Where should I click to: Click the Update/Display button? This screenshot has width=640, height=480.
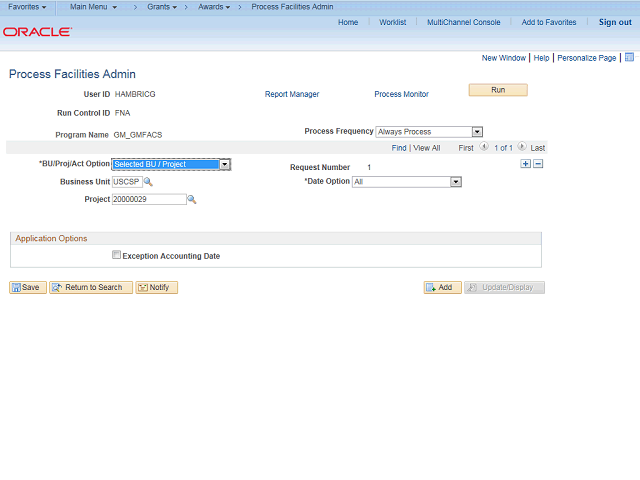504,287
